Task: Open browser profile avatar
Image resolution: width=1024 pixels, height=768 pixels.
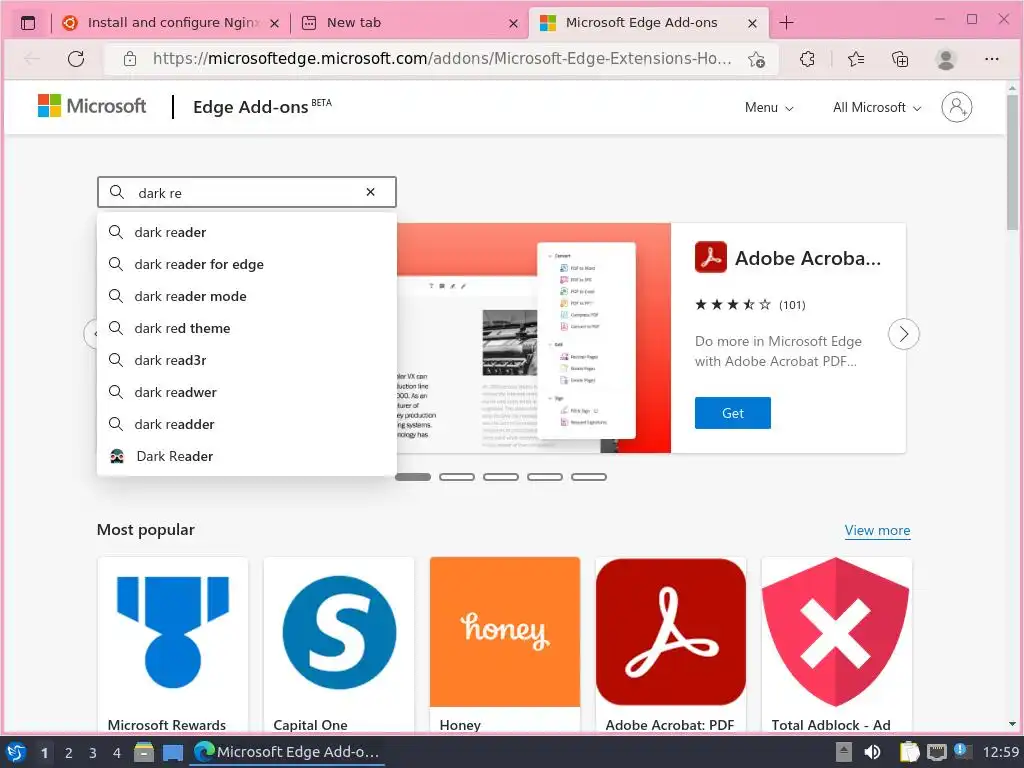Action: tap(946, 59)
